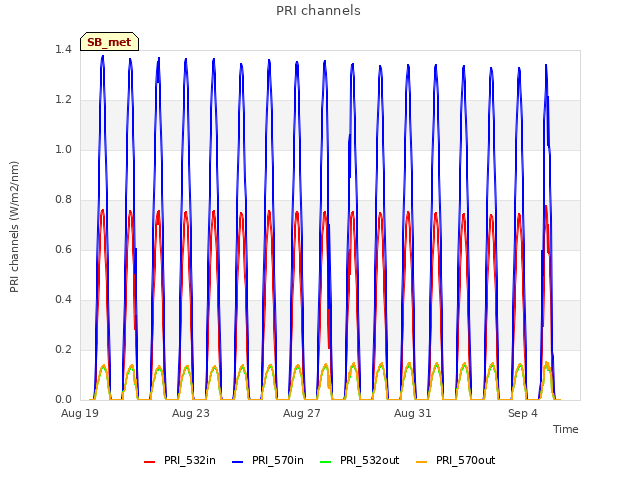
Task: Toggle PRI_570in series via legend label
Action: (278, 460)
